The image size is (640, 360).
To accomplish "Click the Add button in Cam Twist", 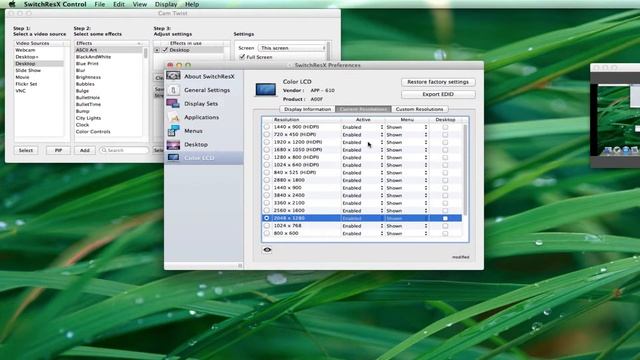I will point(84,150).
